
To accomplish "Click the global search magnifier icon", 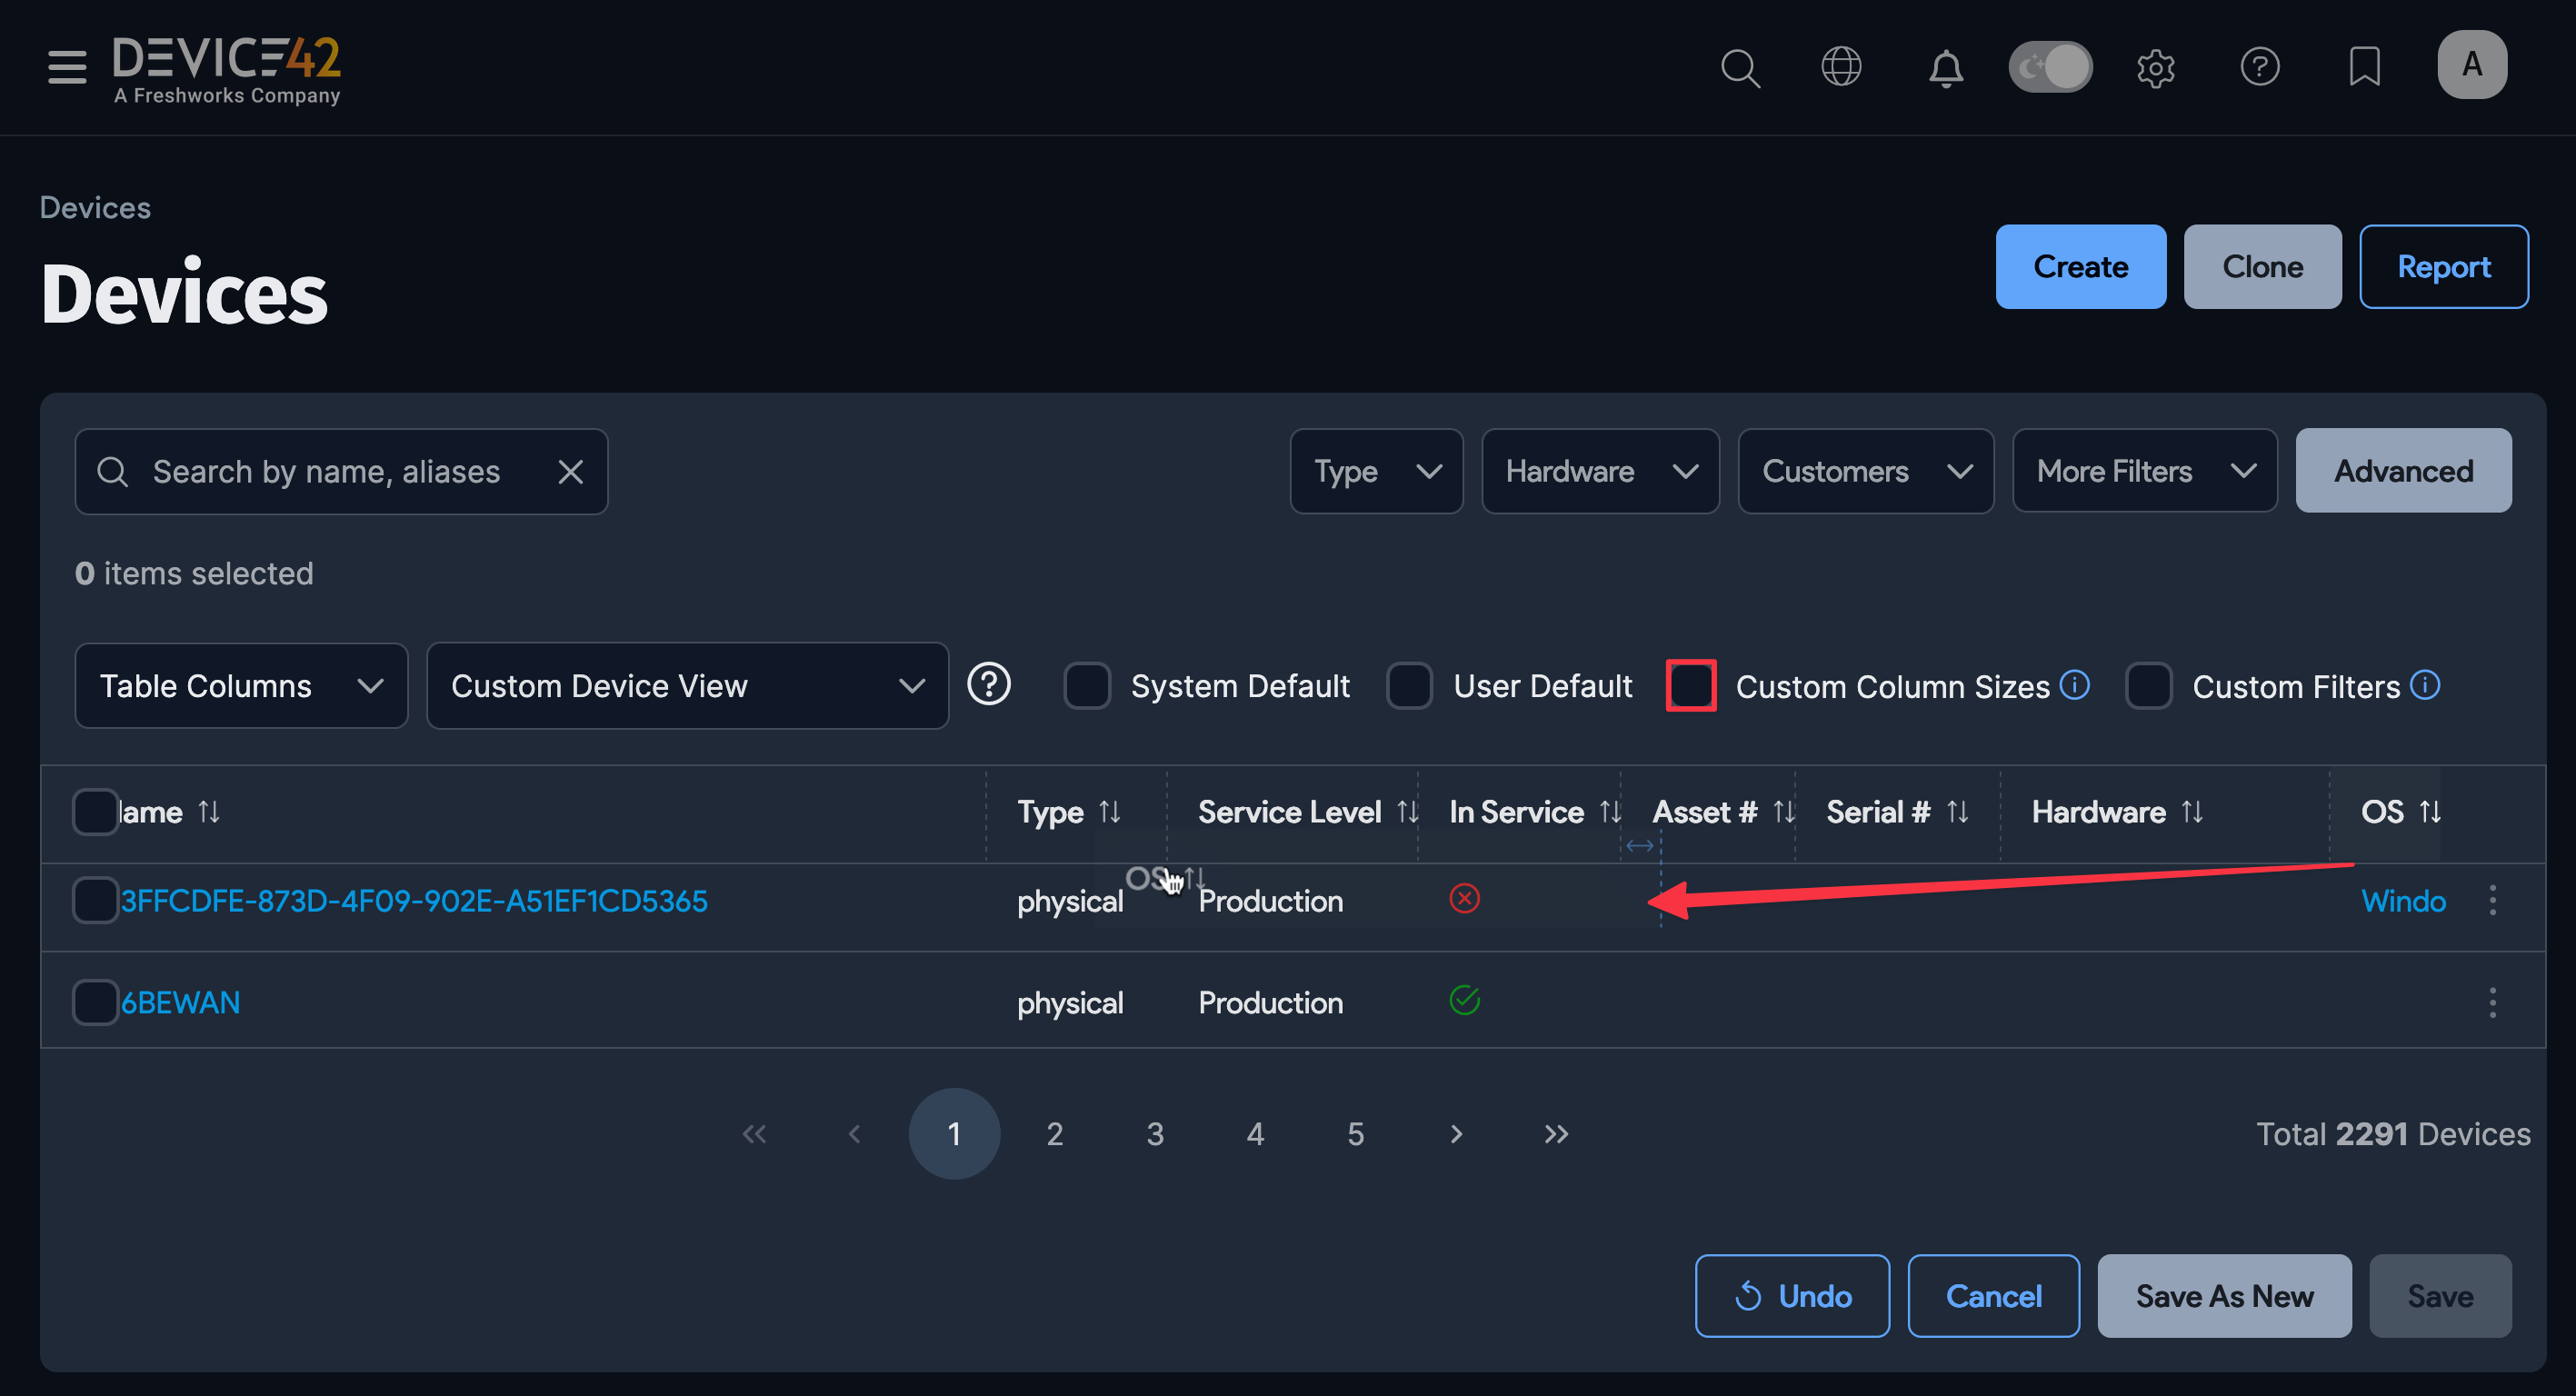I will (x=1739, y=67).
